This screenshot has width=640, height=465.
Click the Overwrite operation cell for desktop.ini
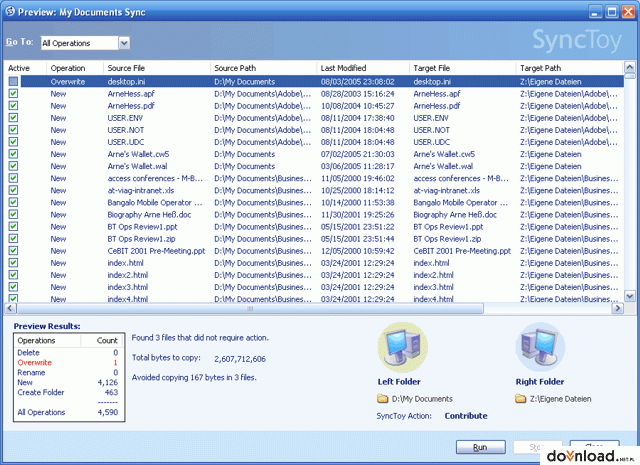[68, 81]
